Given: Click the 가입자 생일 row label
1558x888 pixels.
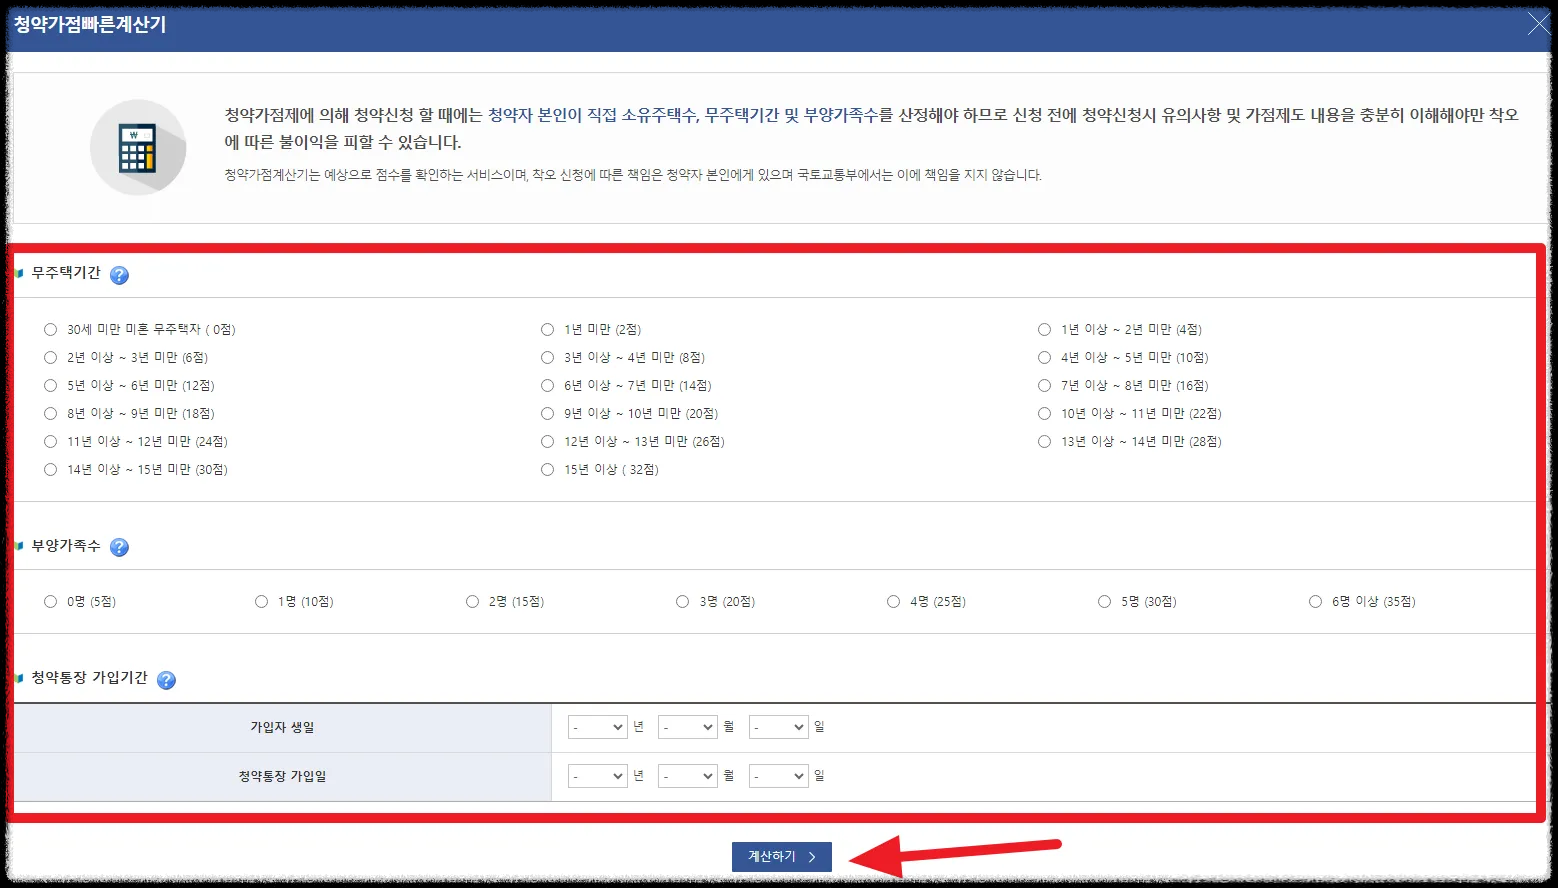Looking at the screenshot, I should 282,727.
